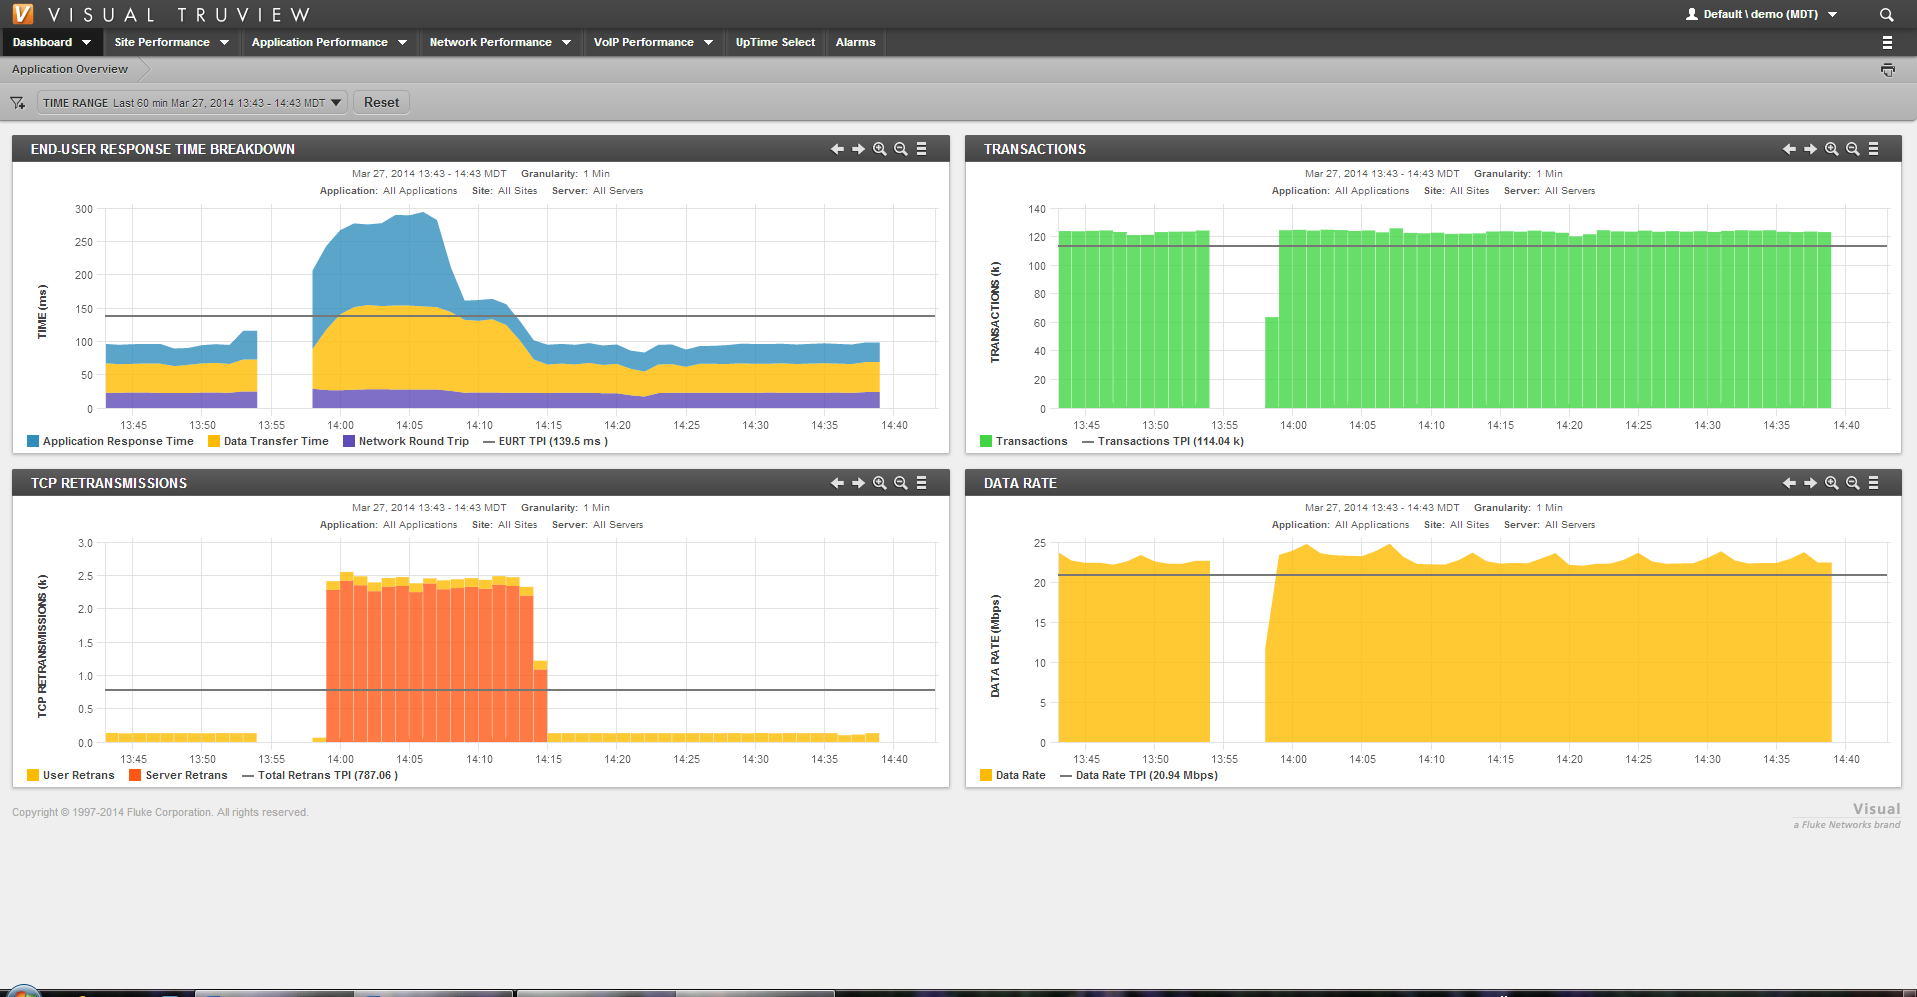Expand Site Performance dropdown arrow

pyautogui.click(x=224, y=42)
